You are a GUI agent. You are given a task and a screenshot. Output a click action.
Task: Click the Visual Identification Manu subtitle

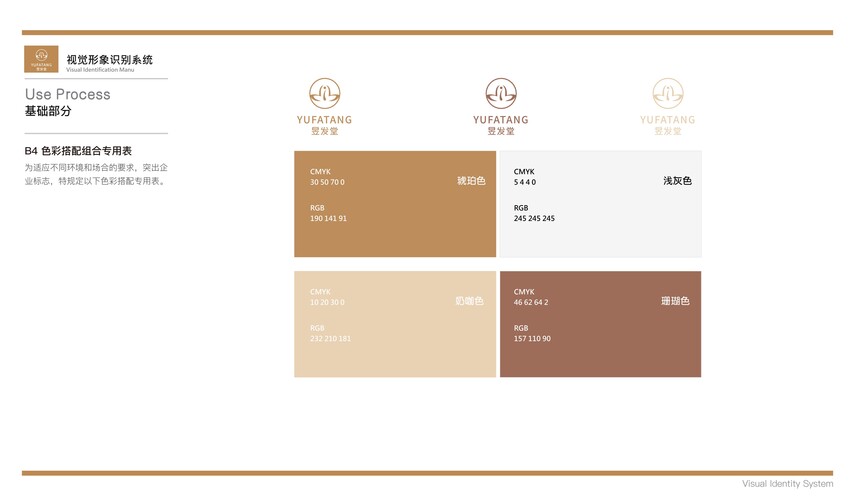[100, 70]
